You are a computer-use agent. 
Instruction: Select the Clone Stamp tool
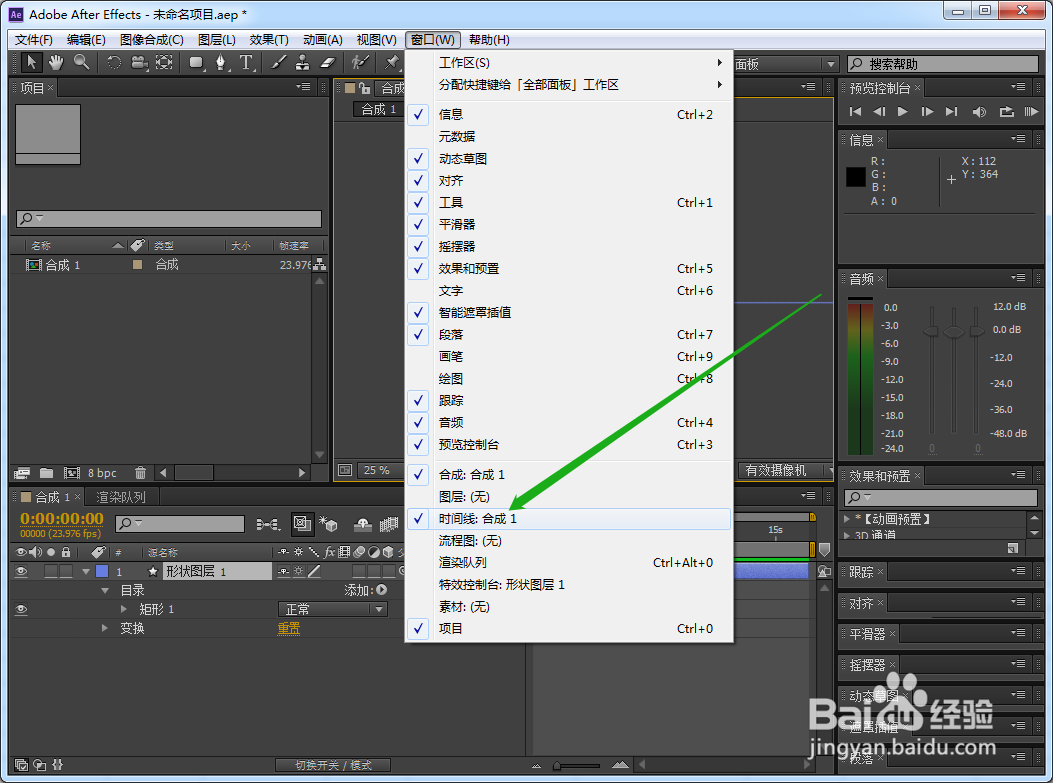coord(303,63)
